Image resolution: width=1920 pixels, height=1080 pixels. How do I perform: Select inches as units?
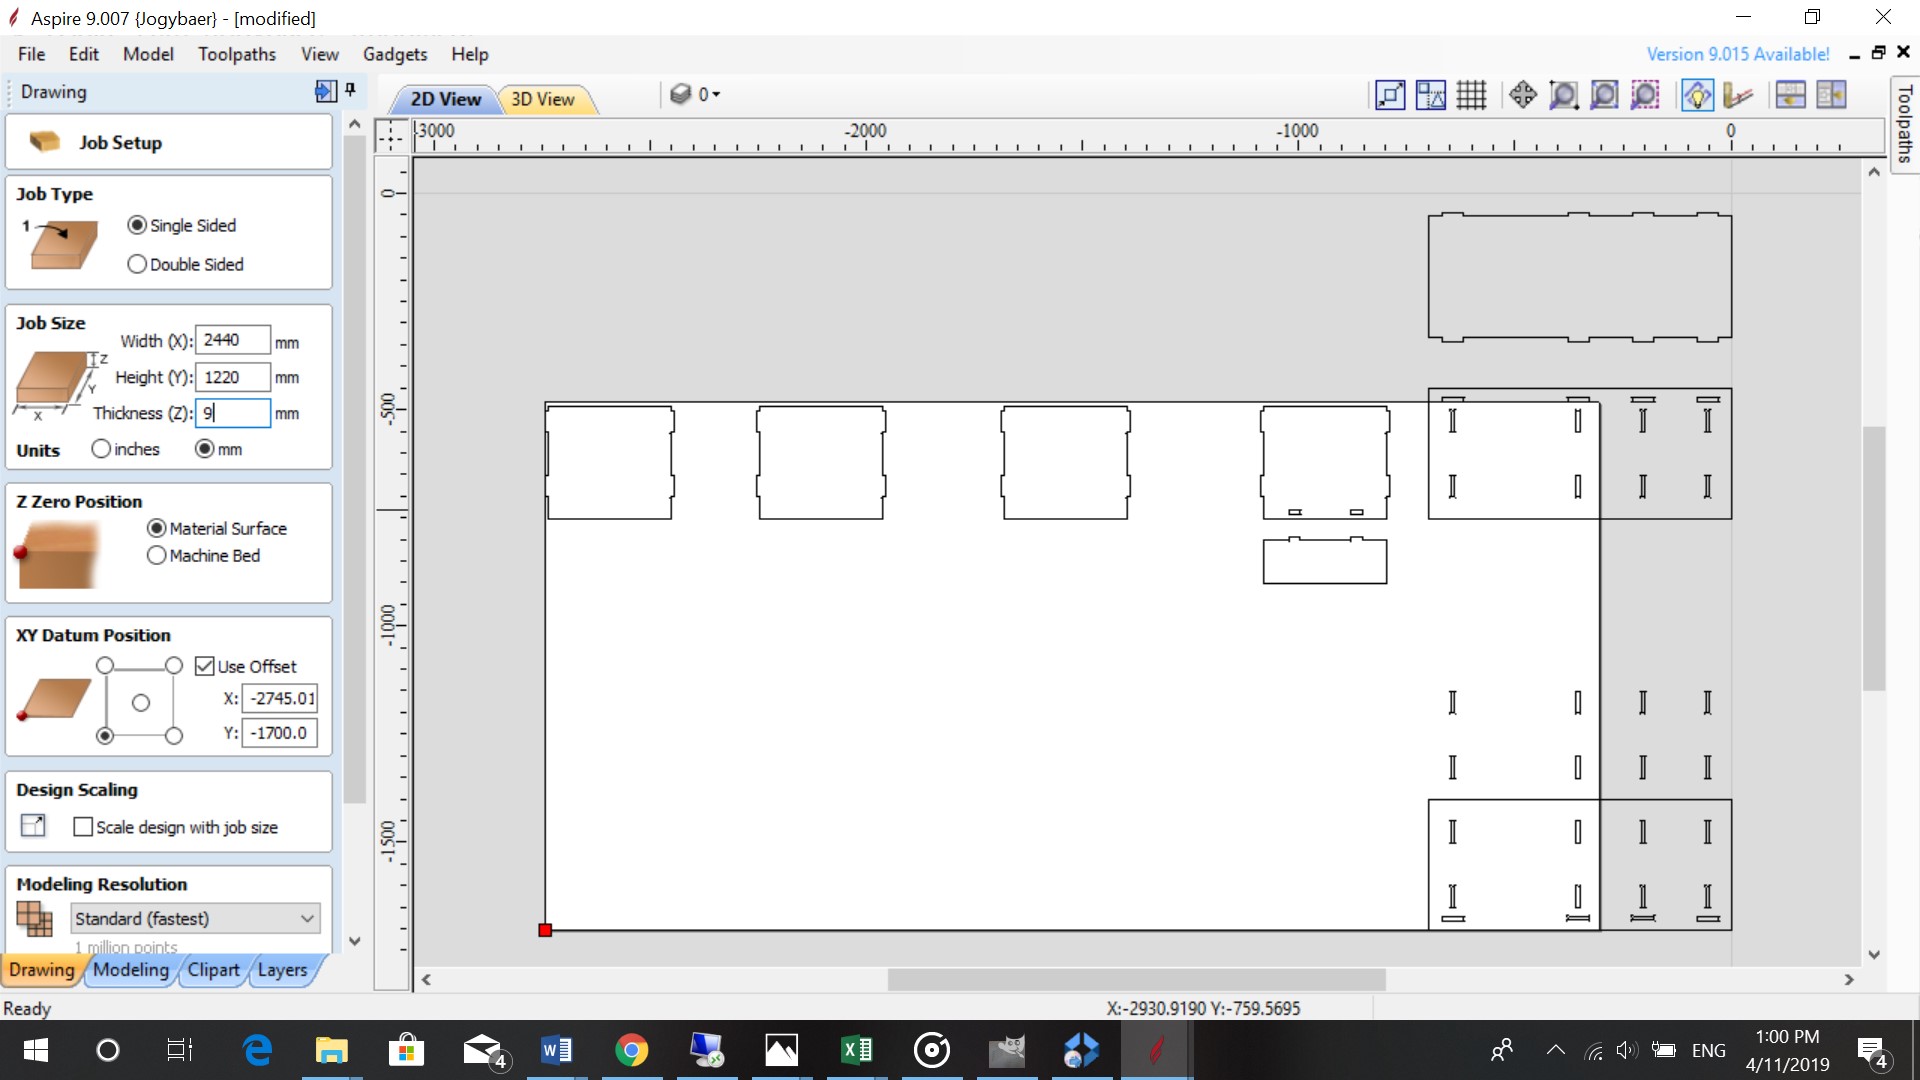pyautogui.click(x=101, y=449)
